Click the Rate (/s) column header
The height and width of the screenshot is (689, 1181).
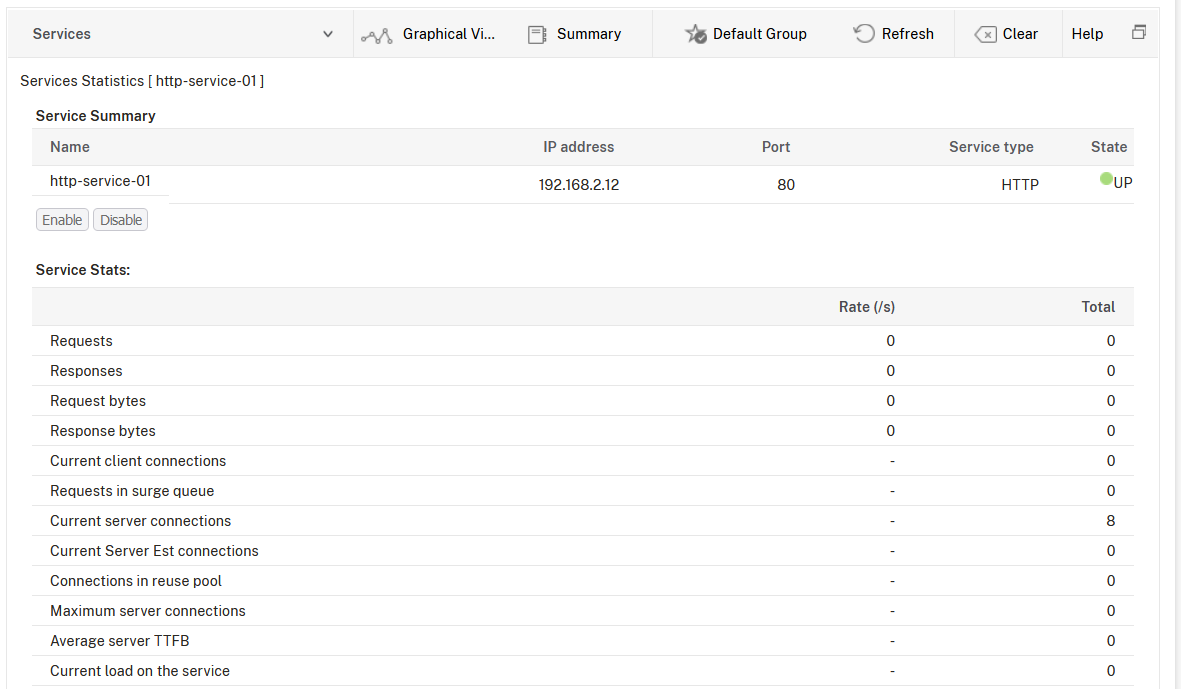(x=866, y=307)
